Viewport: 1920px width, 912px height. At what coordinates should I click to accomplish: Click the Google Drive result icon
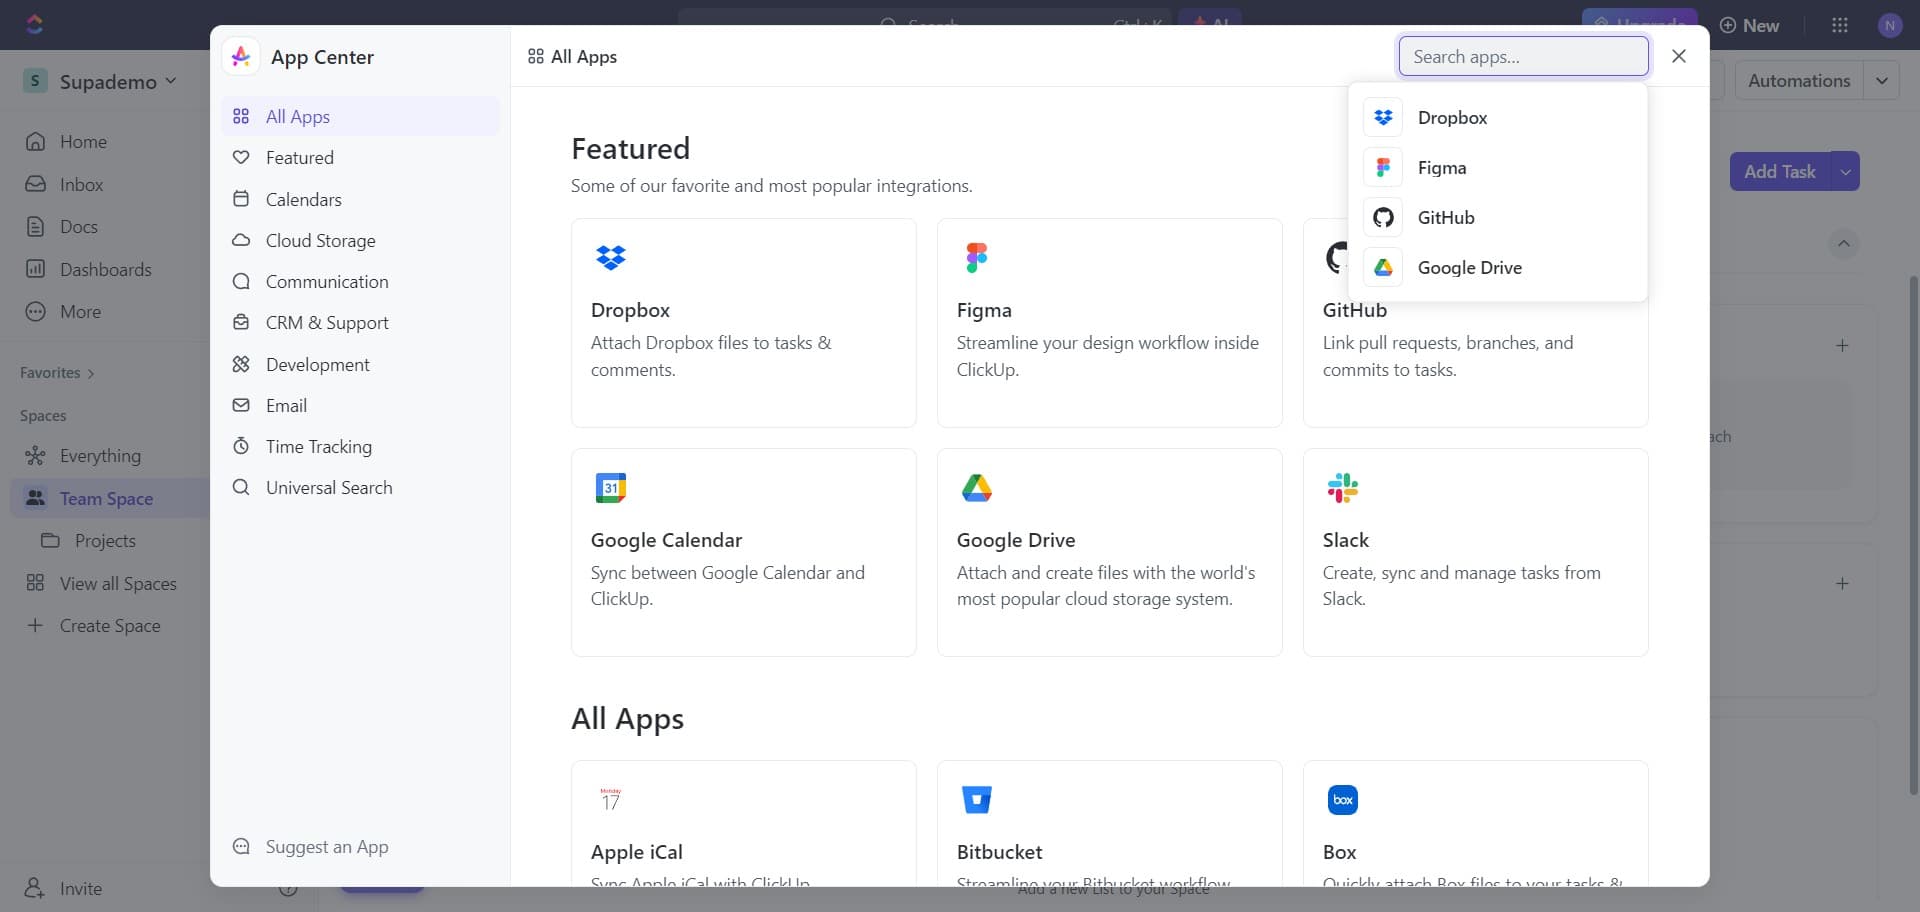(1382, 267)
